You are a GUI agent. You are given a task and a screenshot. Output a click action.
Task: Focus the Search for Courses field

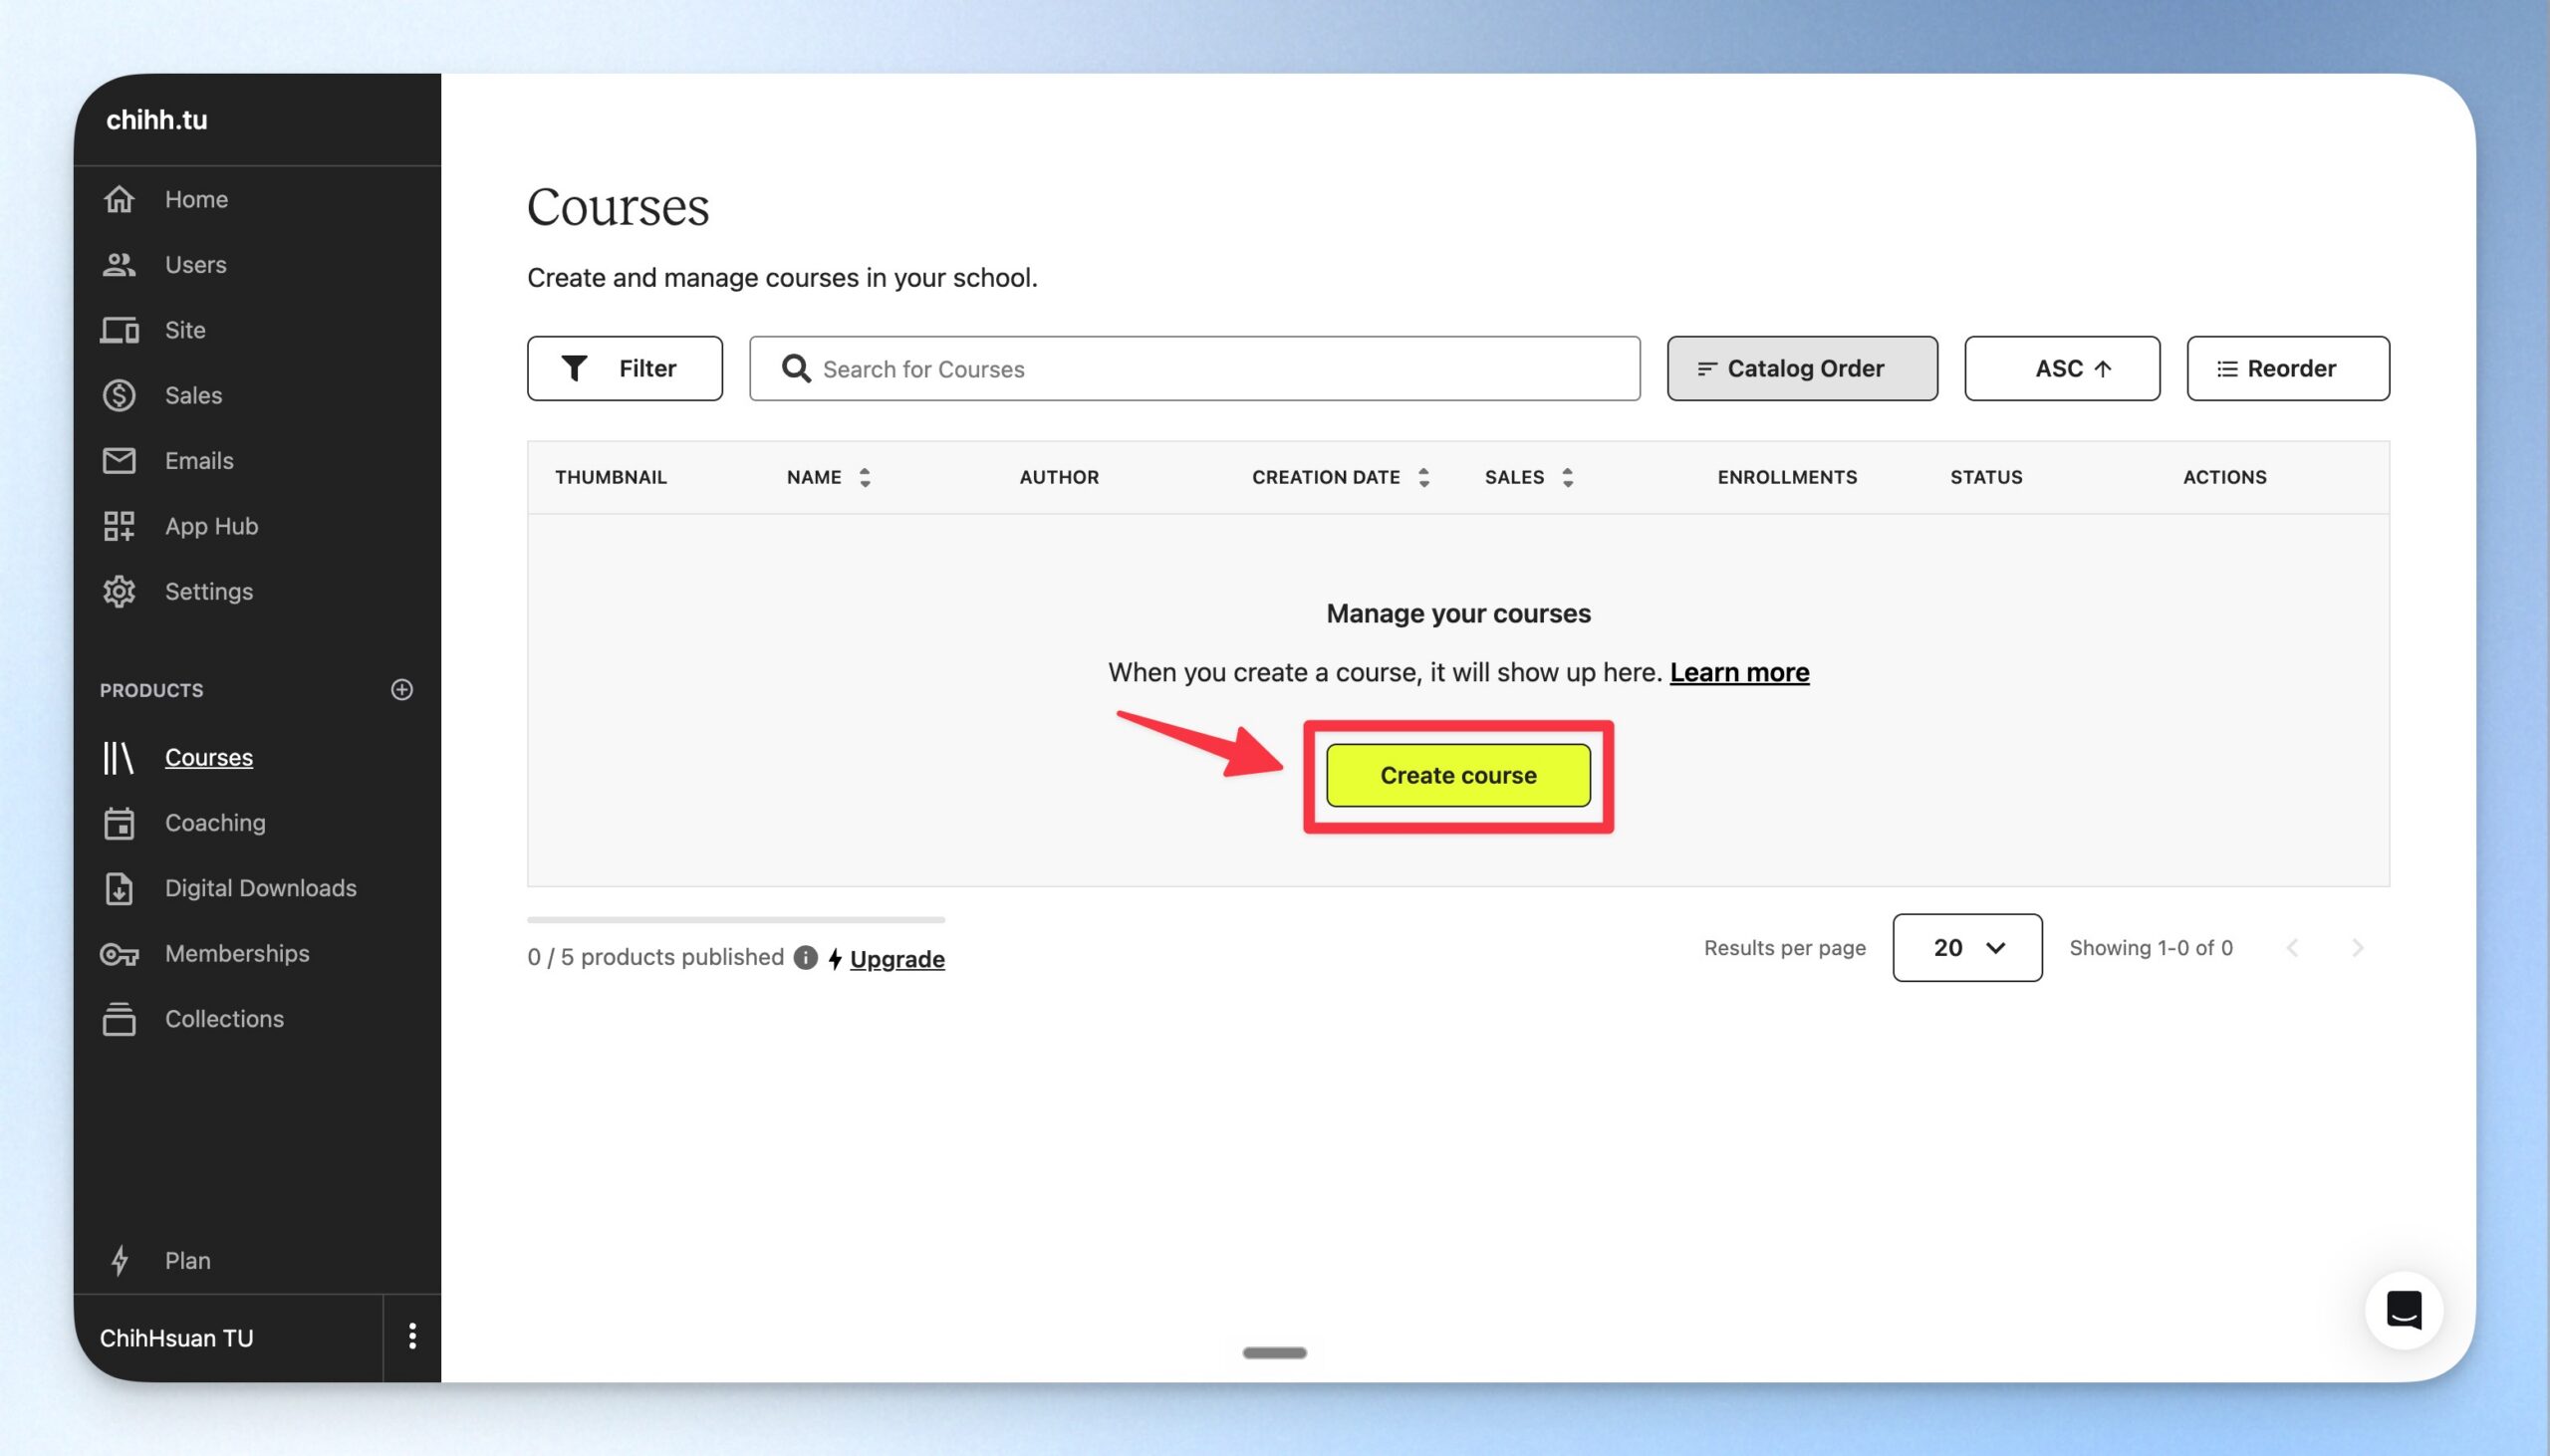click(x=1194, y=368)
